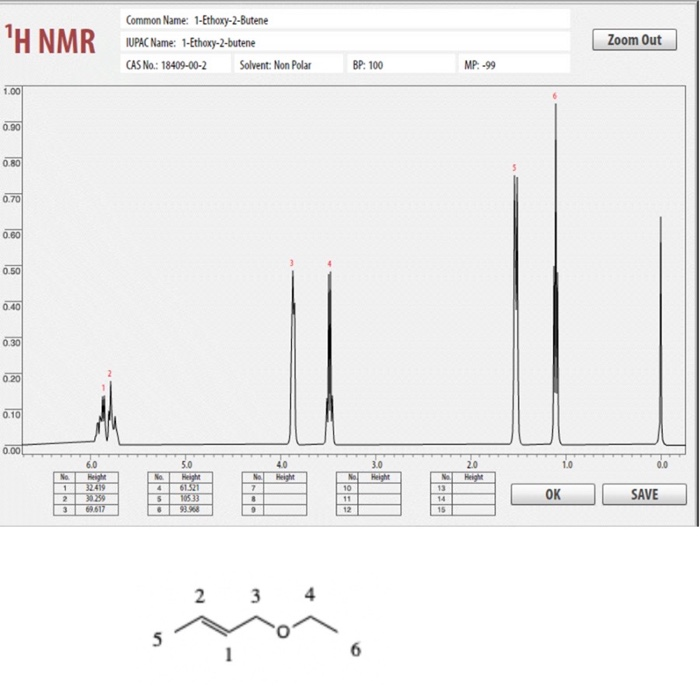Click the TMS reference peak at 0.0 ppm
Viewport: 700px width, 687px height.
tap(661, 330)
